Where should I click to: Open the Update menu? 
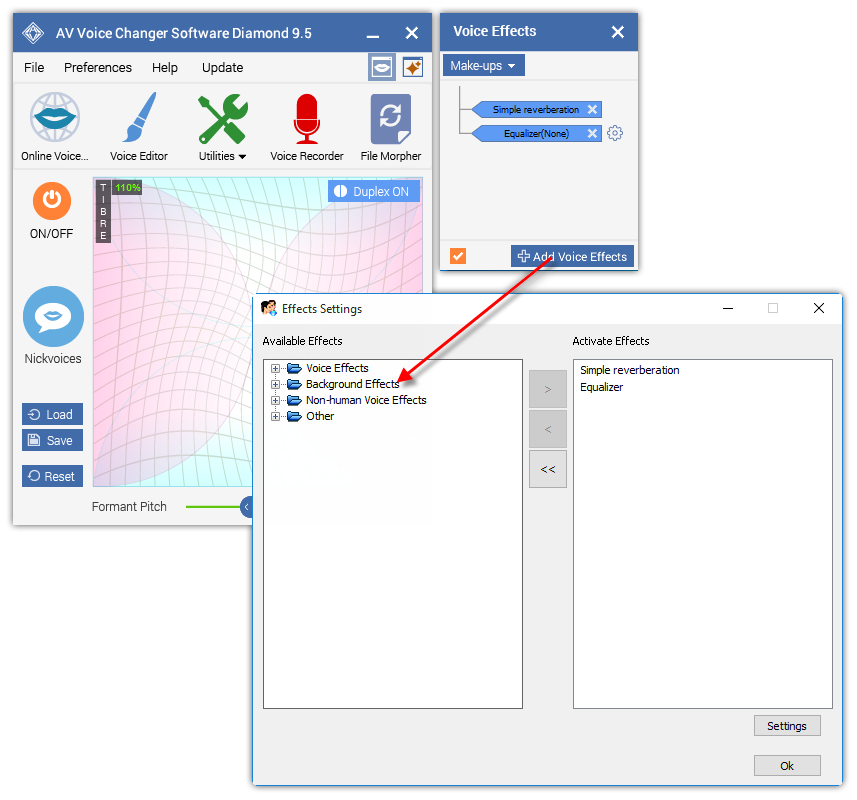pyautogui.click(x=222, y=68)
